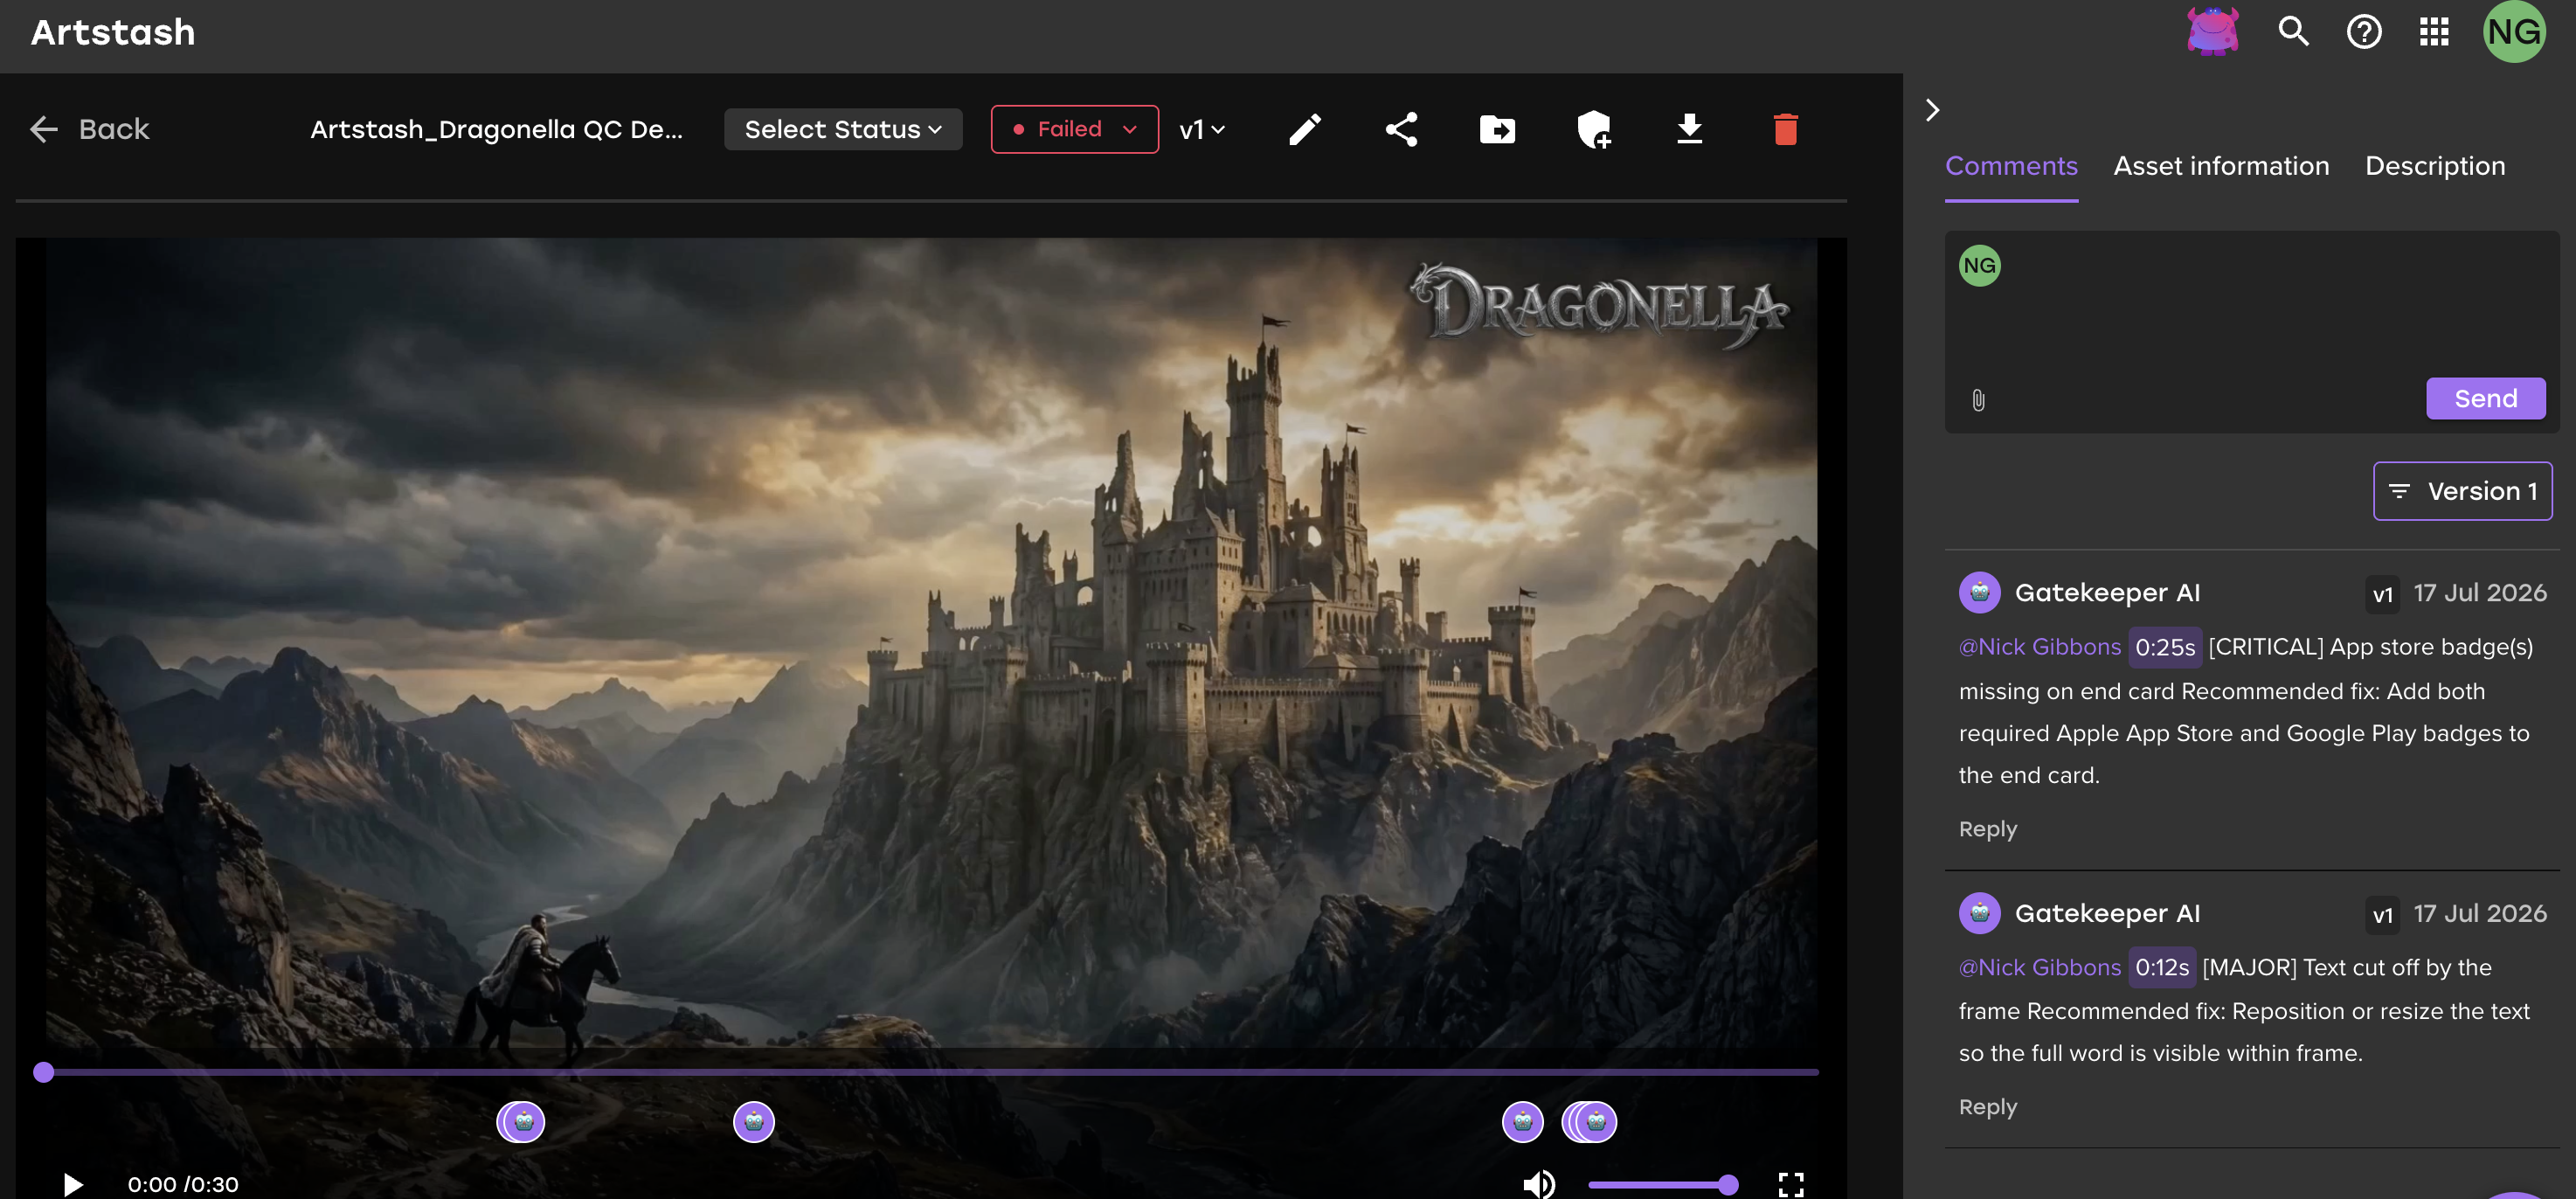The height and width of the screenshot is (1199, 2576).
Task: Mute the video volume icon
Action: [x=1539, y=1185]
